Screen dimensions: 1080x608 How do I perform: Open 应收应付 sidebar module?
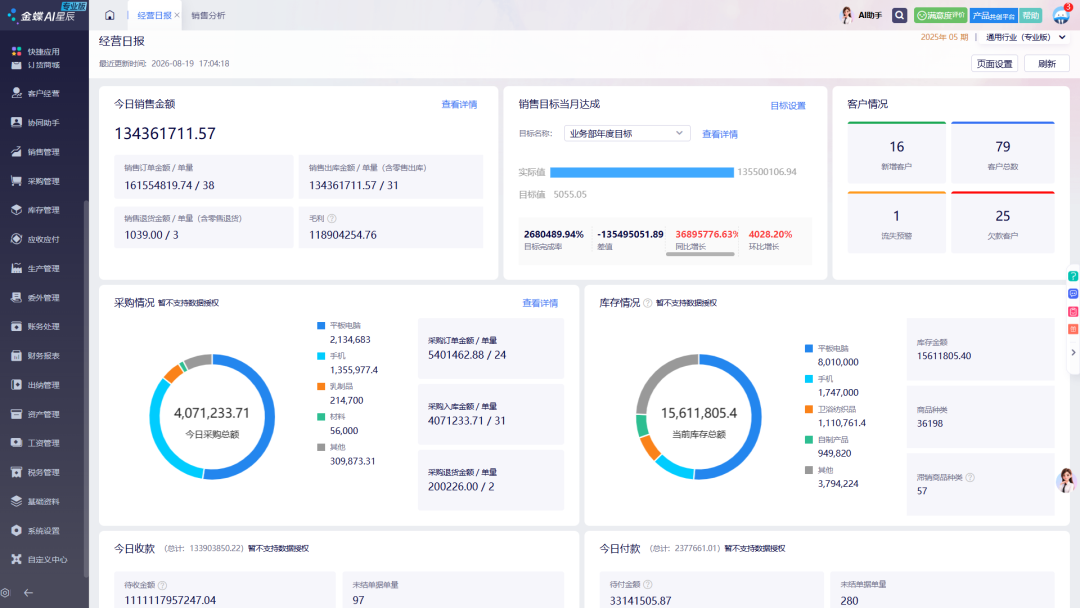coord(37,240)
